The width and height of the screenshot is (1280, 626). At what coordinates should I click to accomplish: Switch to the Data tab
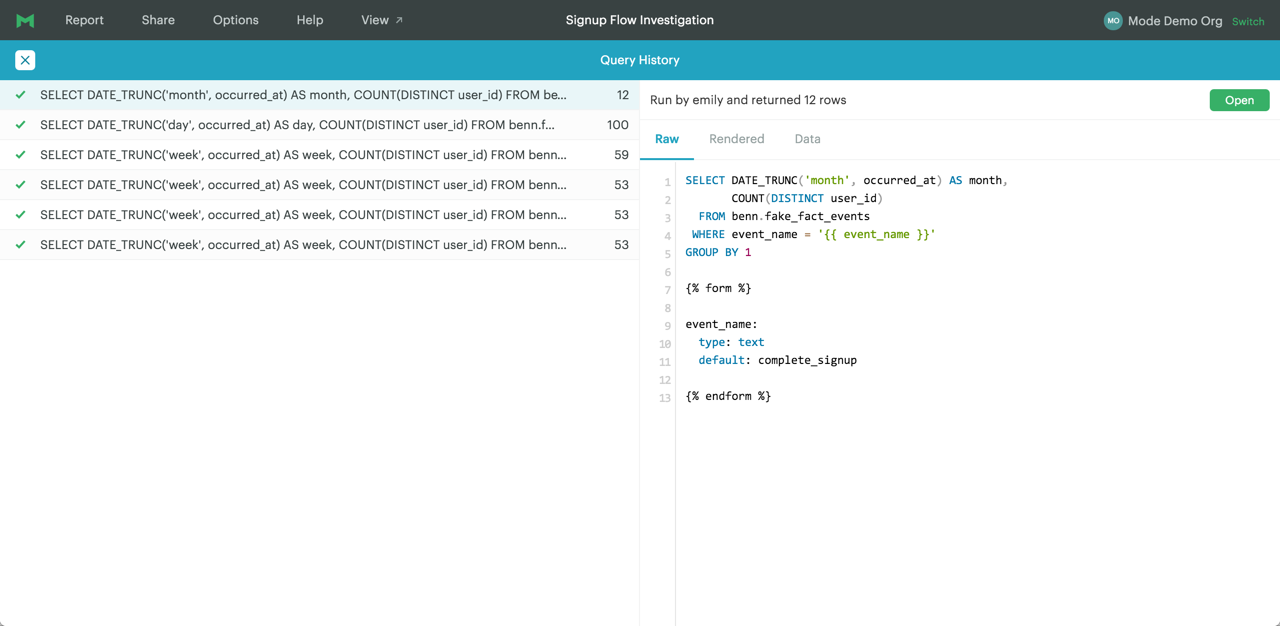pyautogui.click(x=807, y=139)
